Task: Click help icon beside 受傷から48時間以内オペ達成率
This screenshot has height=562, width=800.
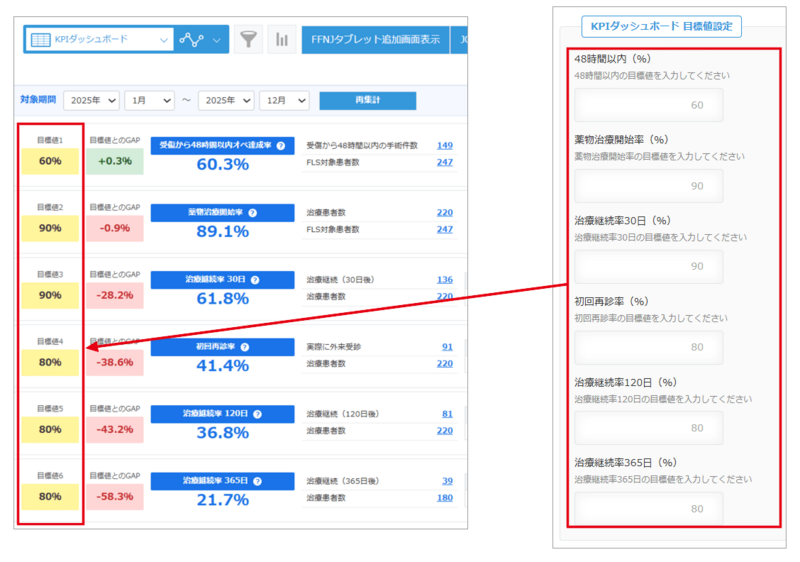Action: tap(281, 146)
